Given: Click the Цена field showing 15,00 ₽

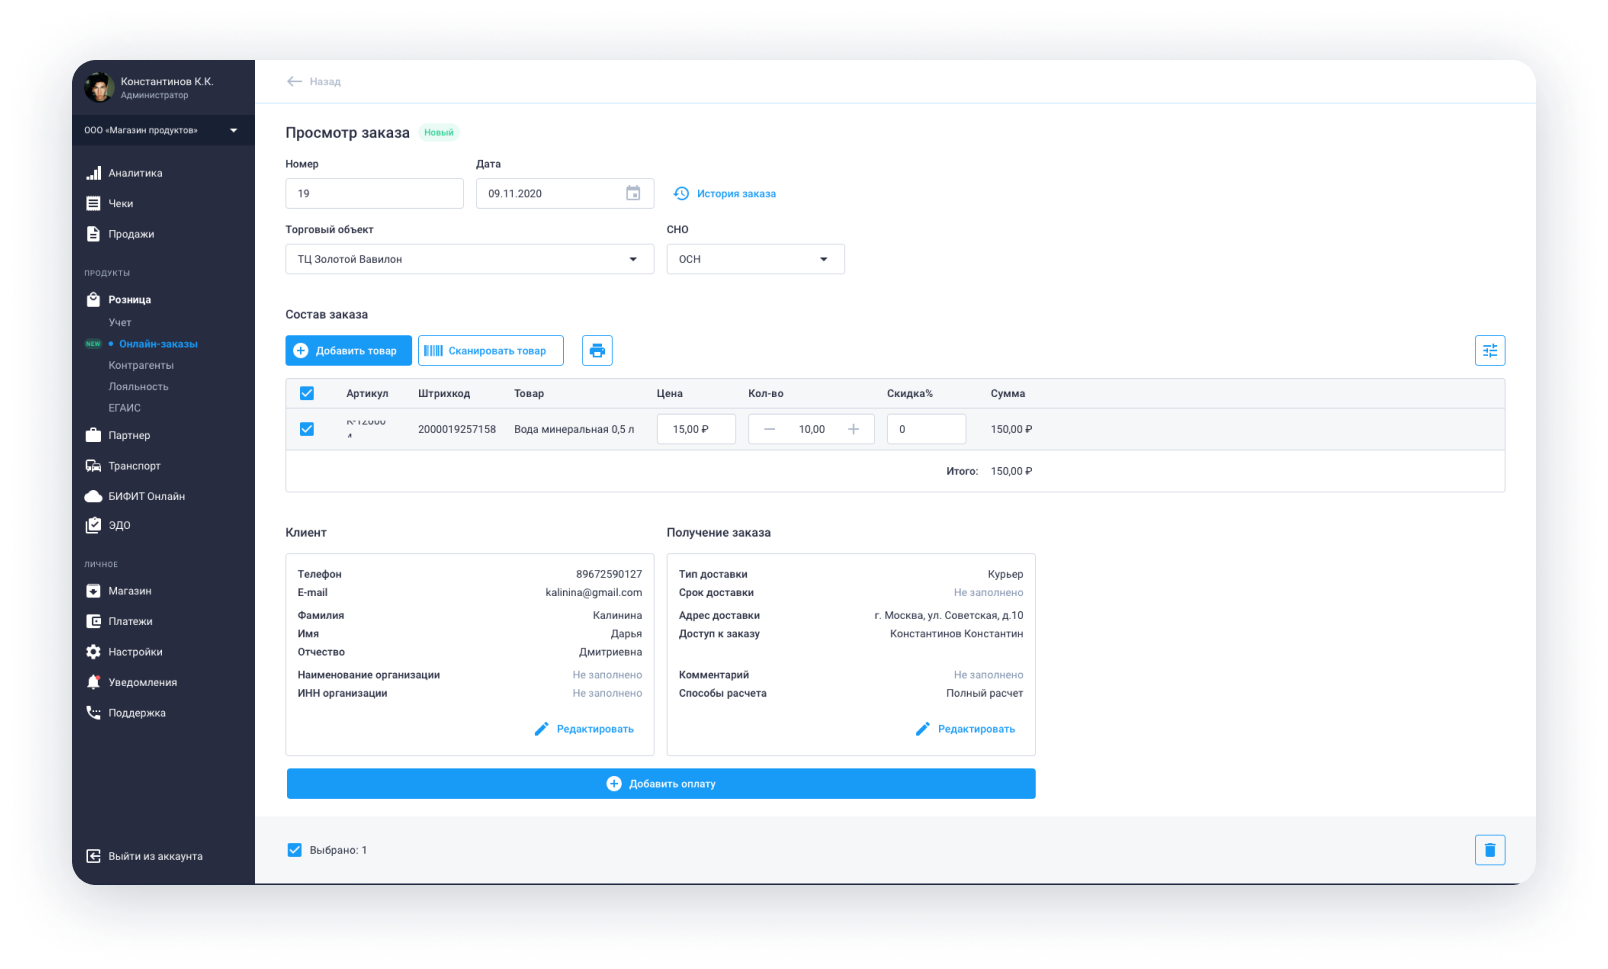Looking at the screenshot, I should 696,429.
